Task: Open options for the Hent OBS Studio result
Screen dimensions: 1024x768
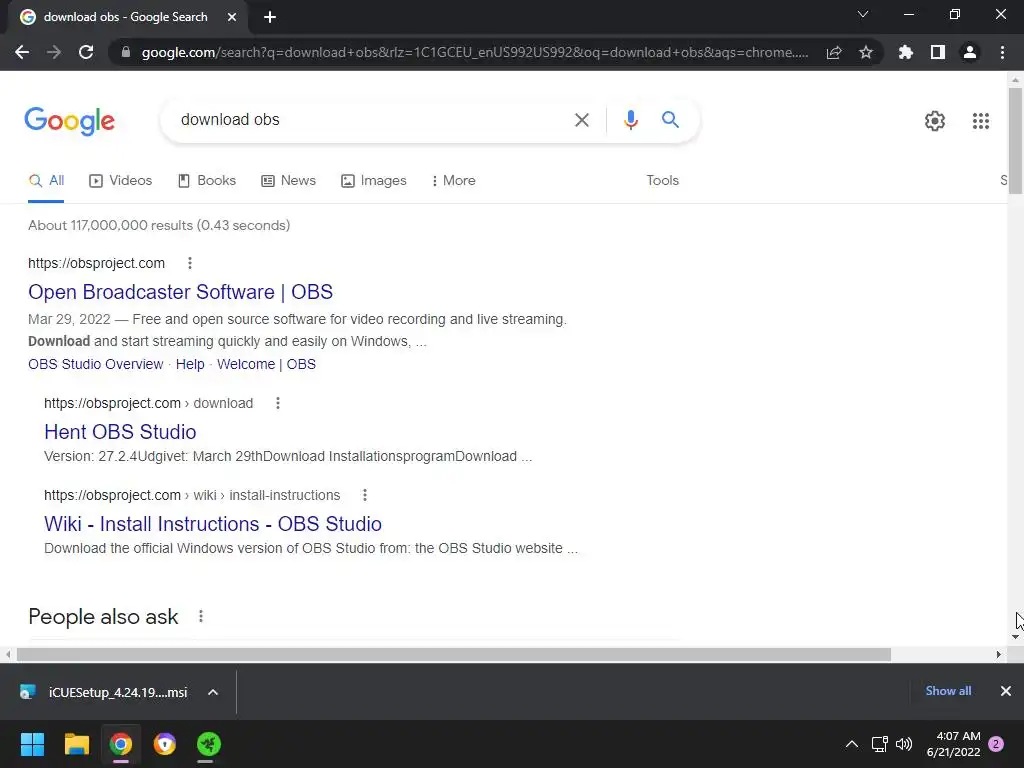Action: 278,403
